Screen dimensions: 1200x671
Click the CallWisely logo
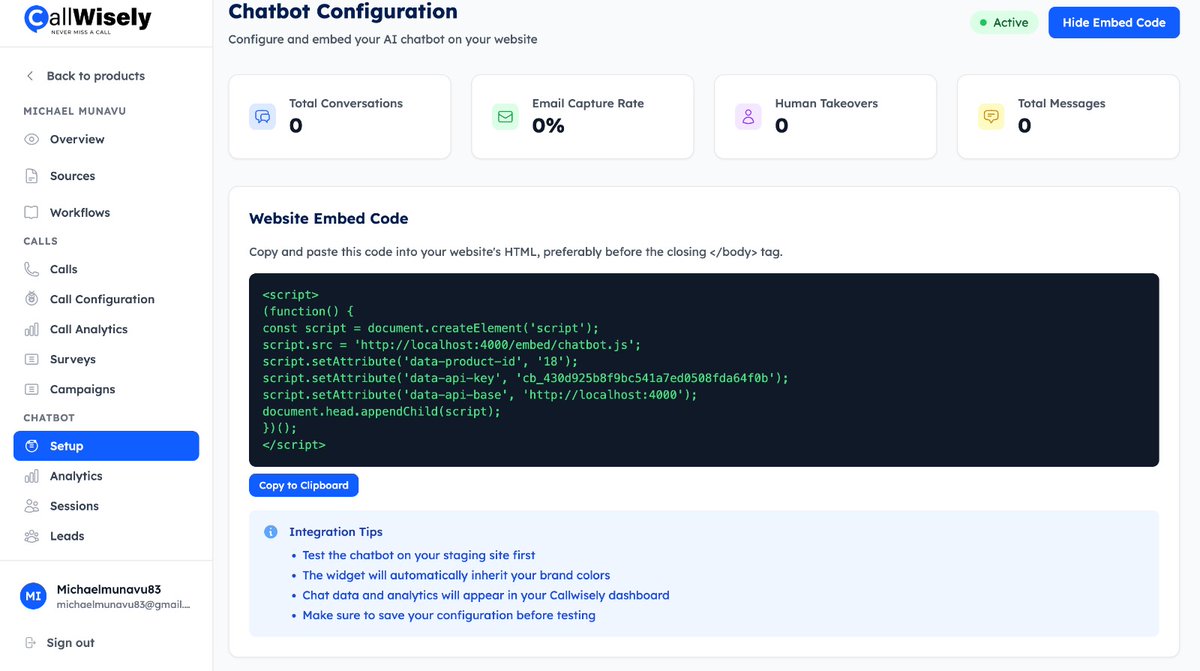tap(88, 19)
